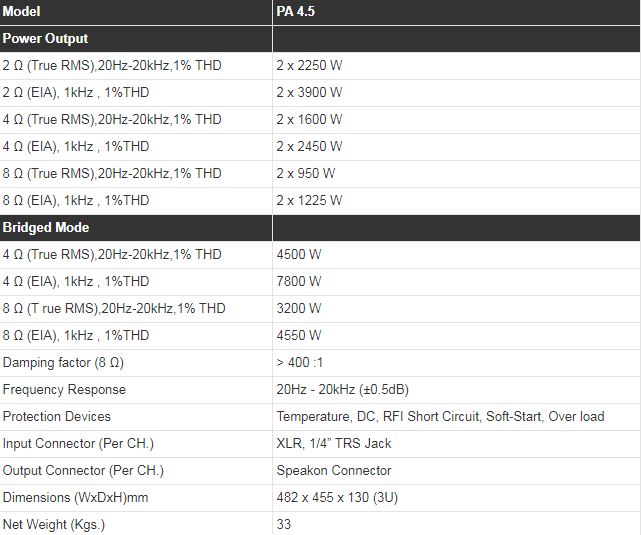The image size is (641, 535).
Task: Select the 7800 W bridged value
Action: pos(299,282)
